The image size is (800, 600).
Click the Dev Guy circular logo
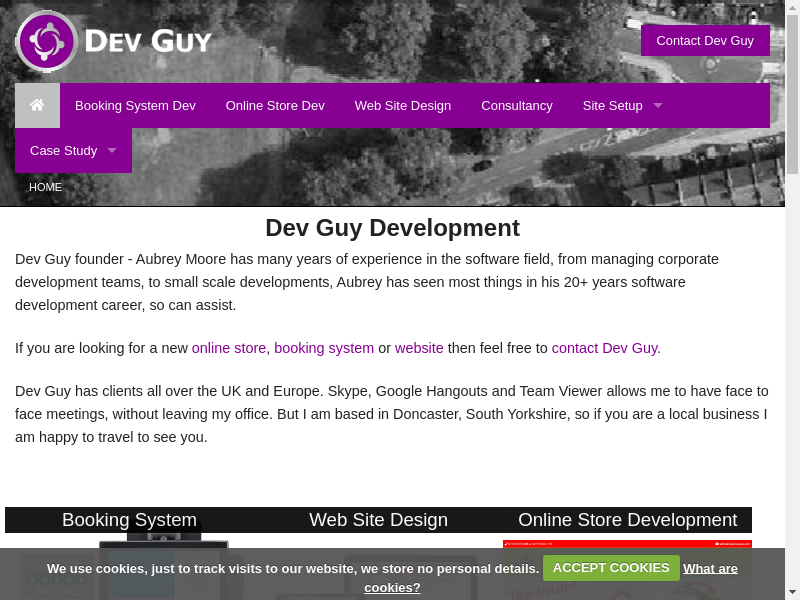click(x=46, y=41)
